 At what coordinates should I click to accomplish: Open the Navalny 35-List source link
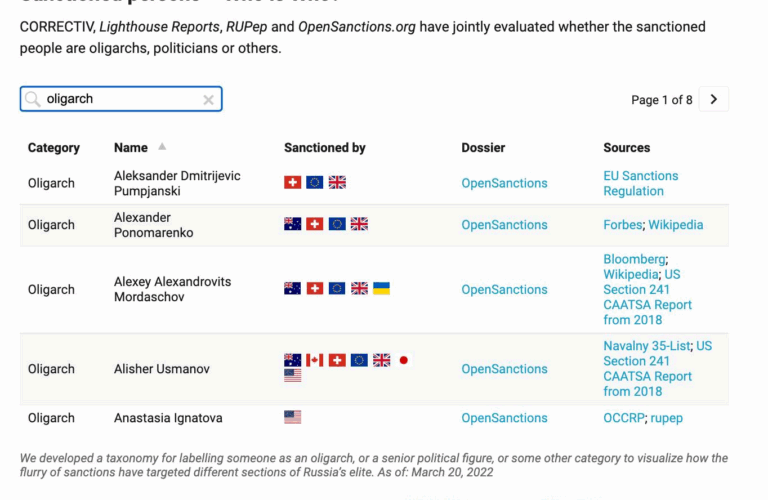pos(646,346)
